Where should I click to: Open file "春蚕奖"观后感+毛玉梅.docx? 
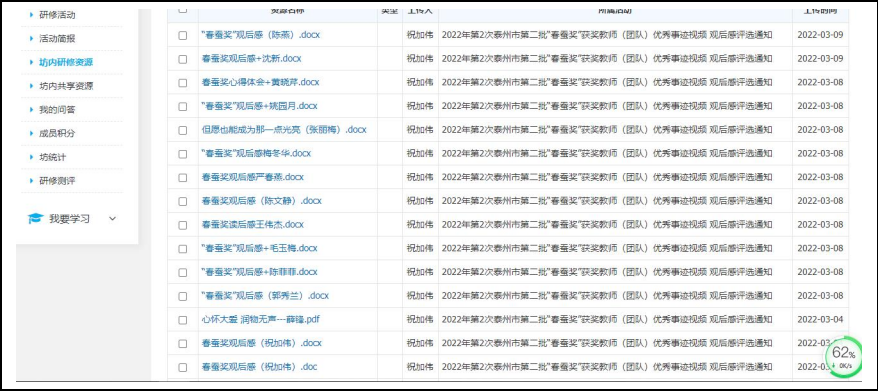259,248
